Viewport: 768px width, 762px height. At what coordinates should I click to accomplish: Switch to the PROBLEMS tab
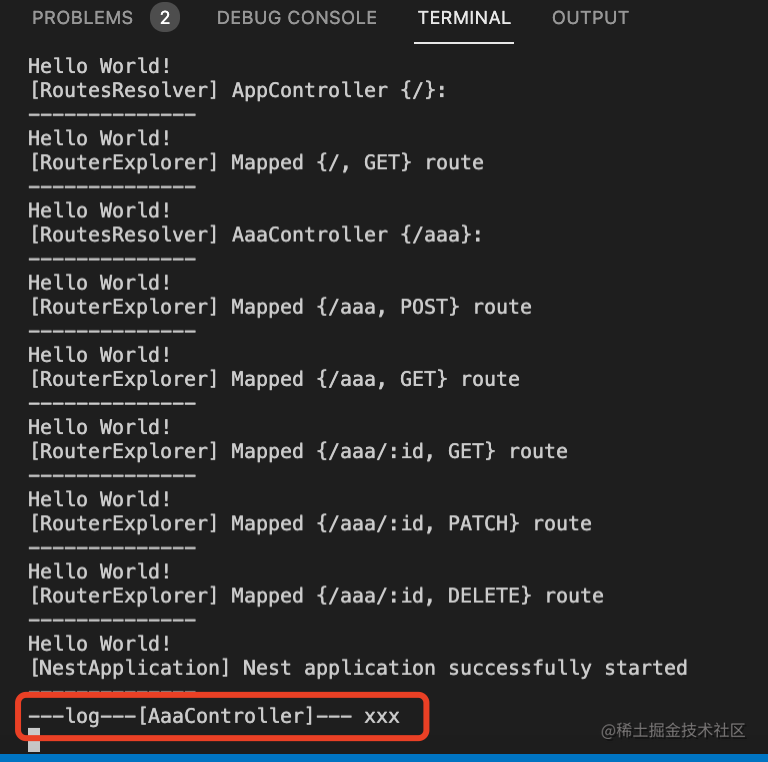pyautogui.click(x=82, y=18)
